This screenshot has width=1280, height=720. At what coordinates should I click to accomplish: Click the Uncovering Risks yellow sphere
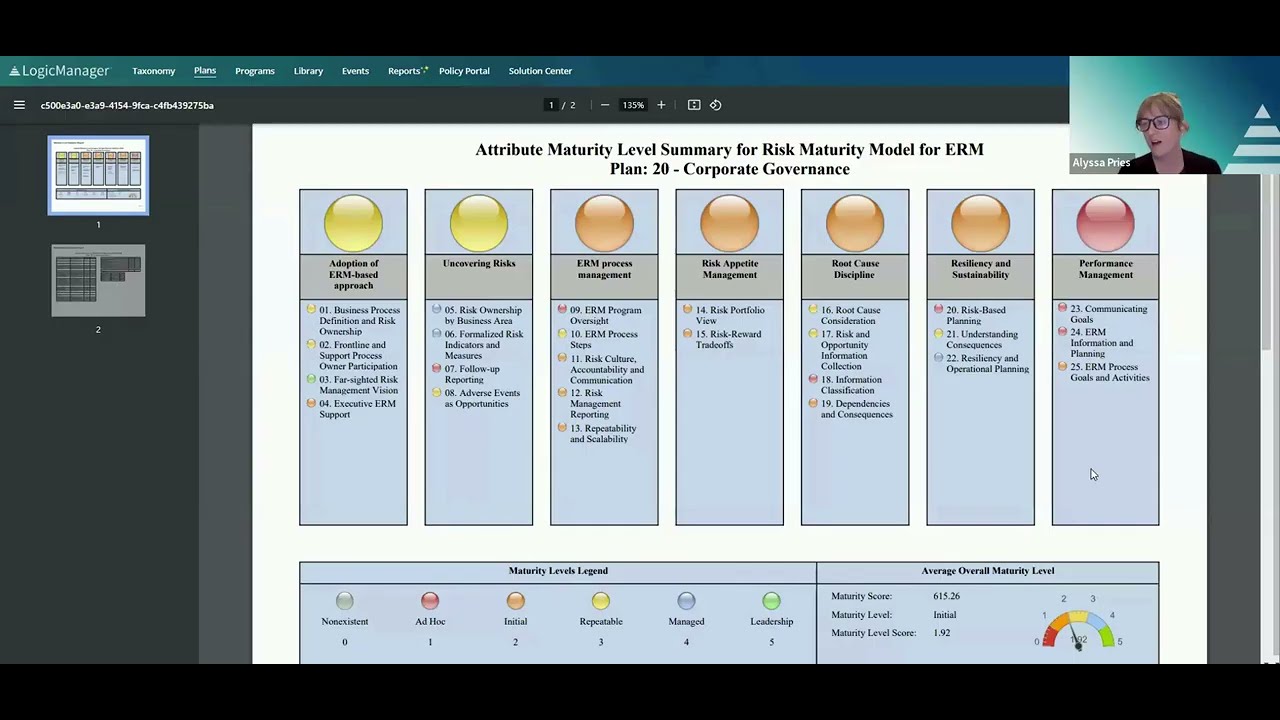(x=479, y=222)
